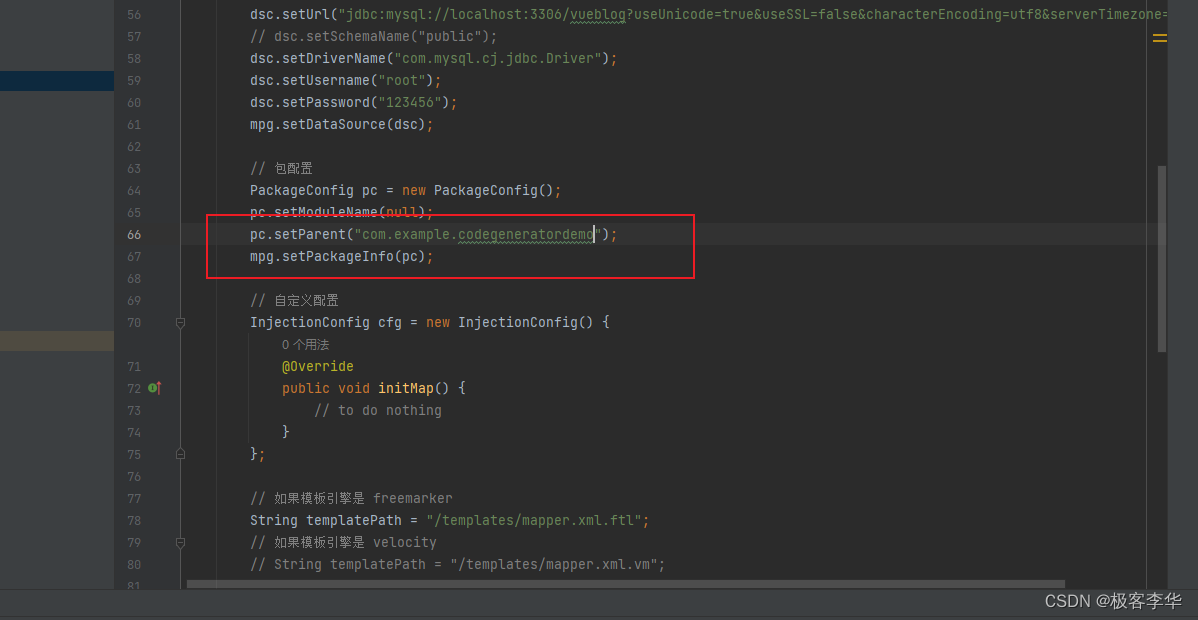Click the fold end marker on line 75
Screen dimensions: 1198x620
(x=180, y=454)
